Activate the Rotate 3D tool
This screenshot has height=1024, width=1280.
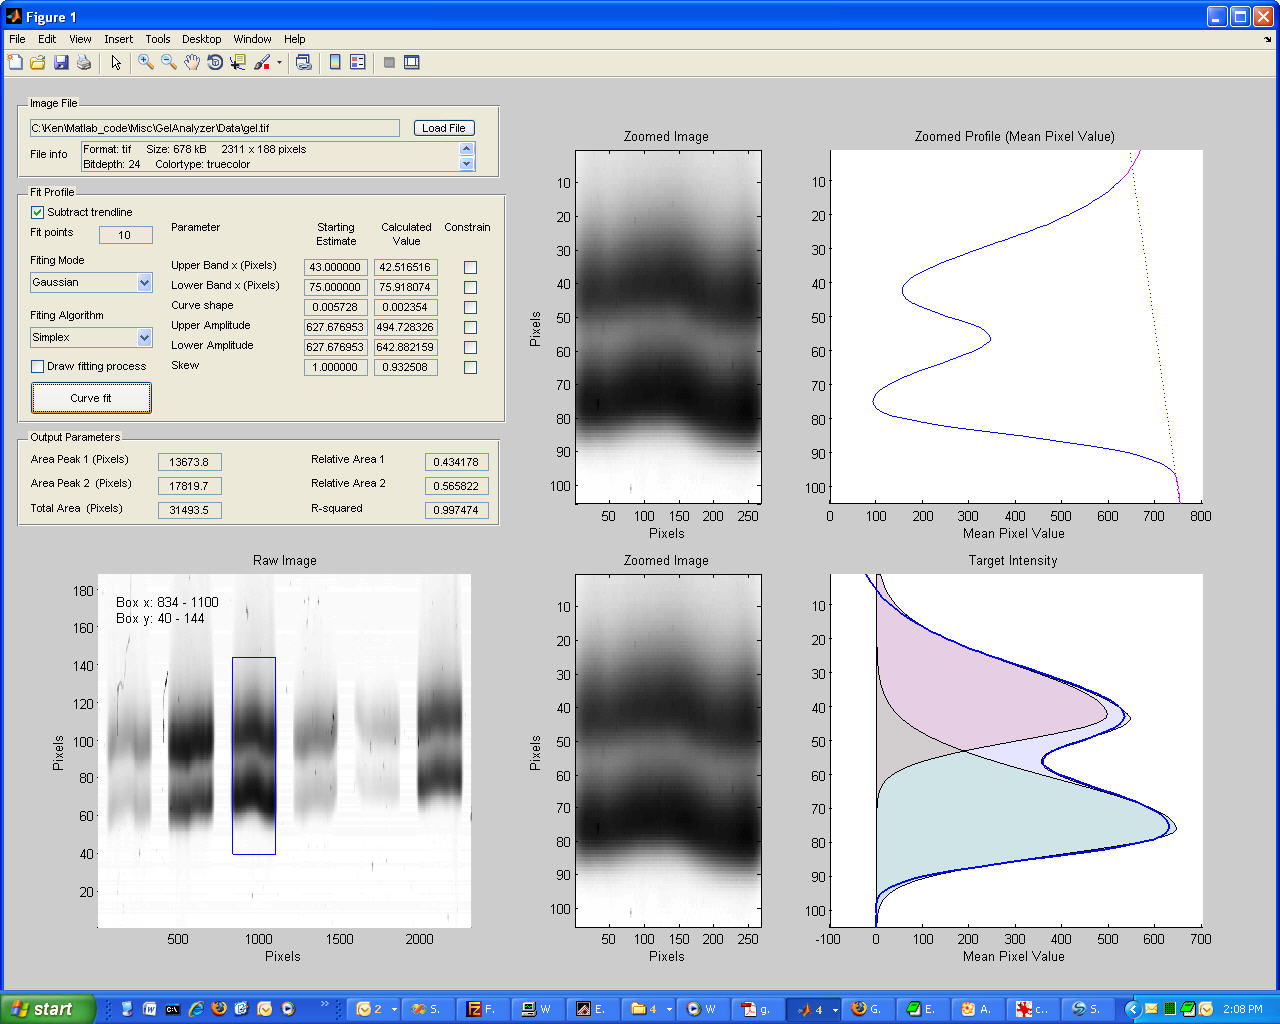click(x=215, y=62)
